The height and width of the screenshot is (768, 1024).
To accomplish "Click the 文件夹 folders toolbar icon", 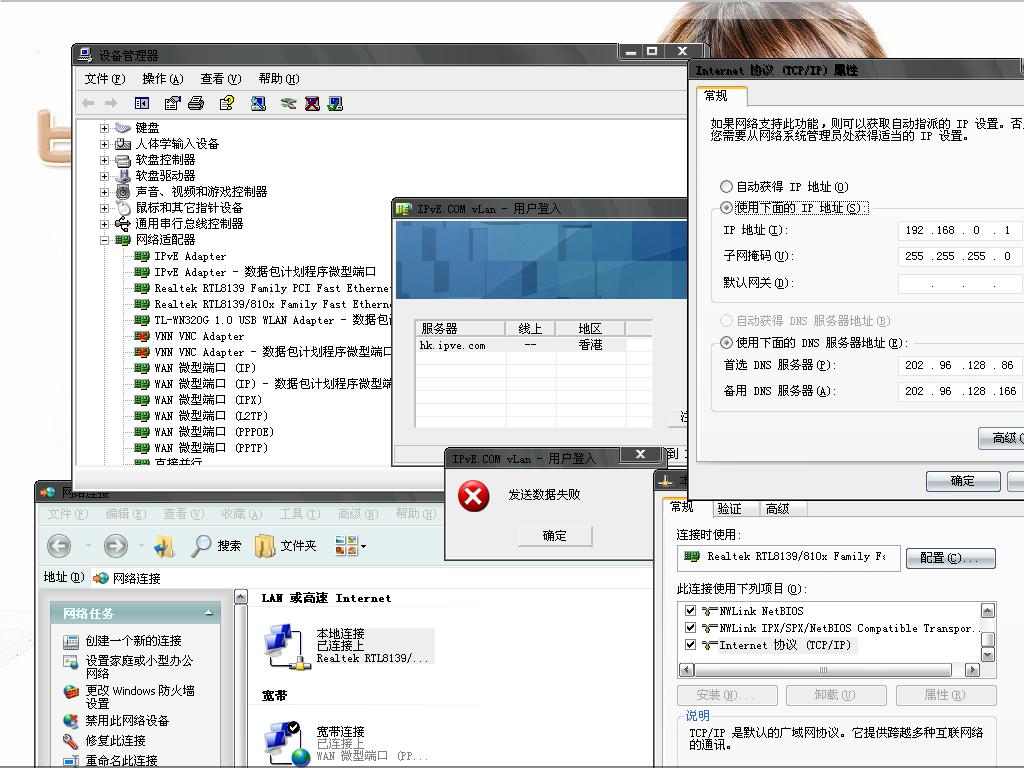I will click(x=266, y=546).
